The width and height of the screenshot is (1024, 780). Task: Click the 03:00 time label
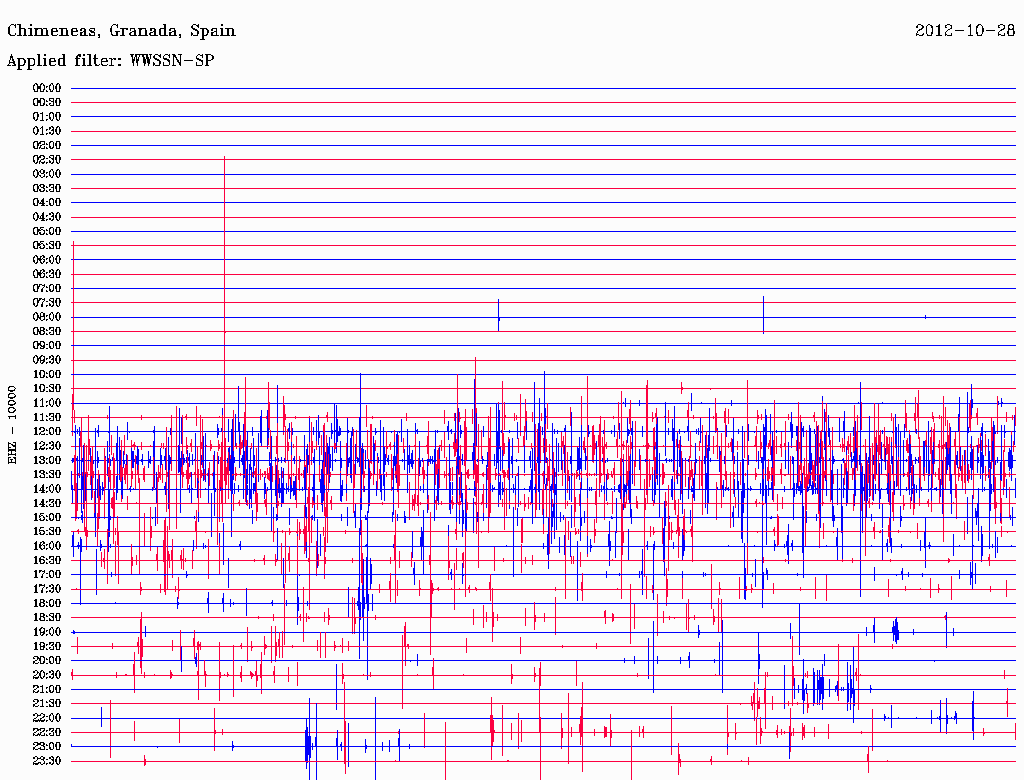[x=47, y=174]
